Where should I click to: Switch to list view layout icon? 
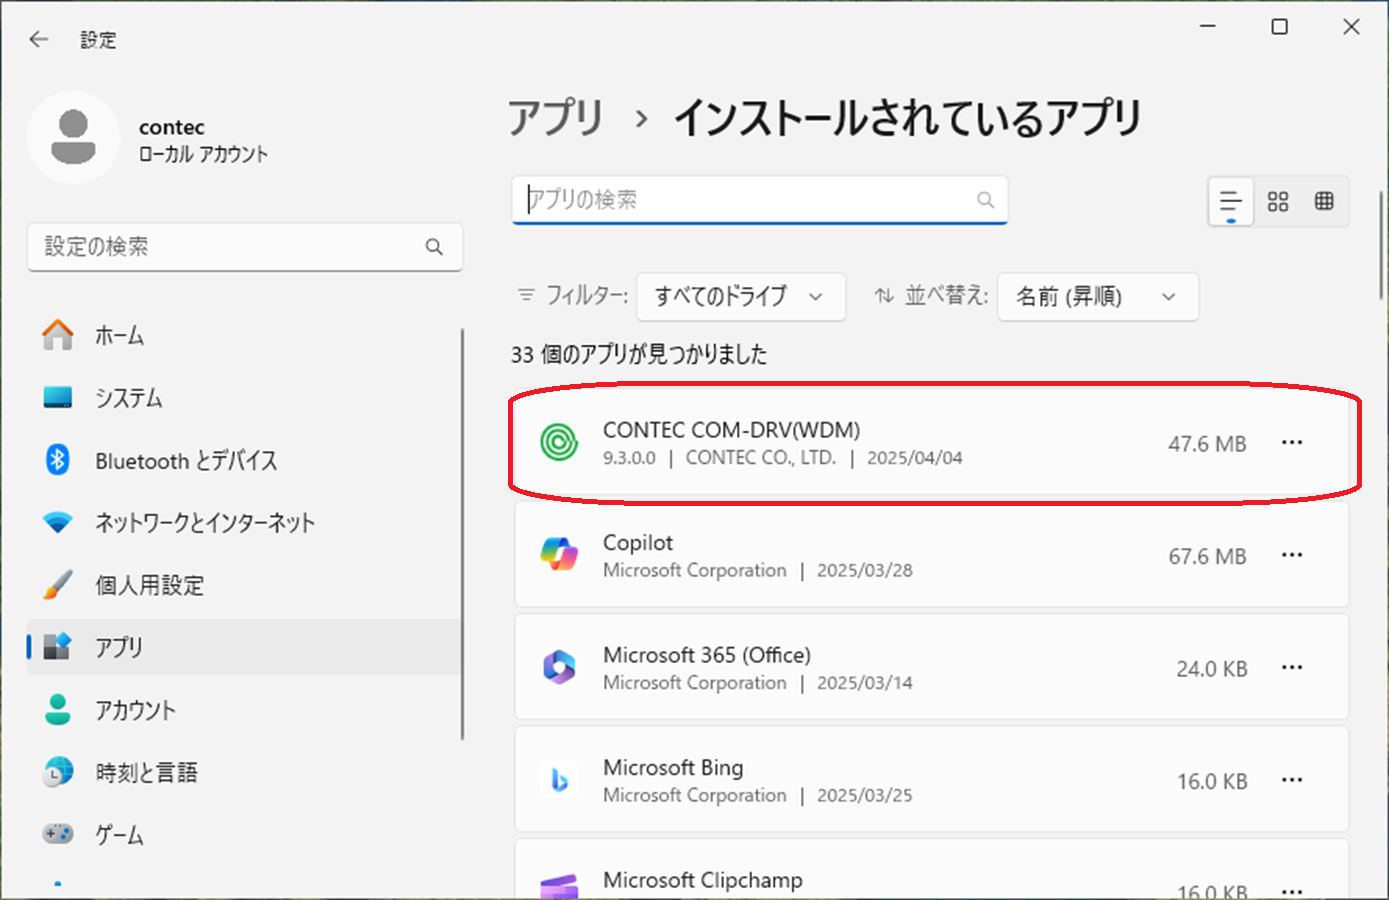click(x=1231, y=201)
